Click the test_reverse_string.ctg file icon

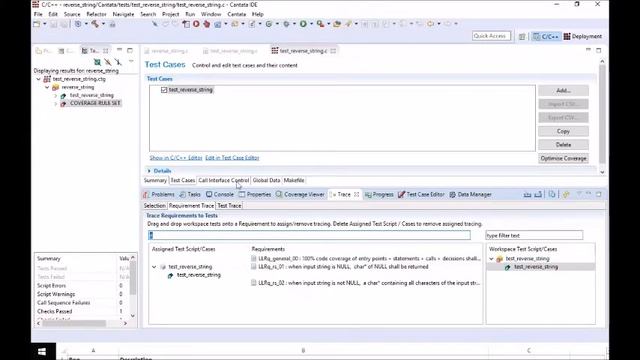coord(47,79)
